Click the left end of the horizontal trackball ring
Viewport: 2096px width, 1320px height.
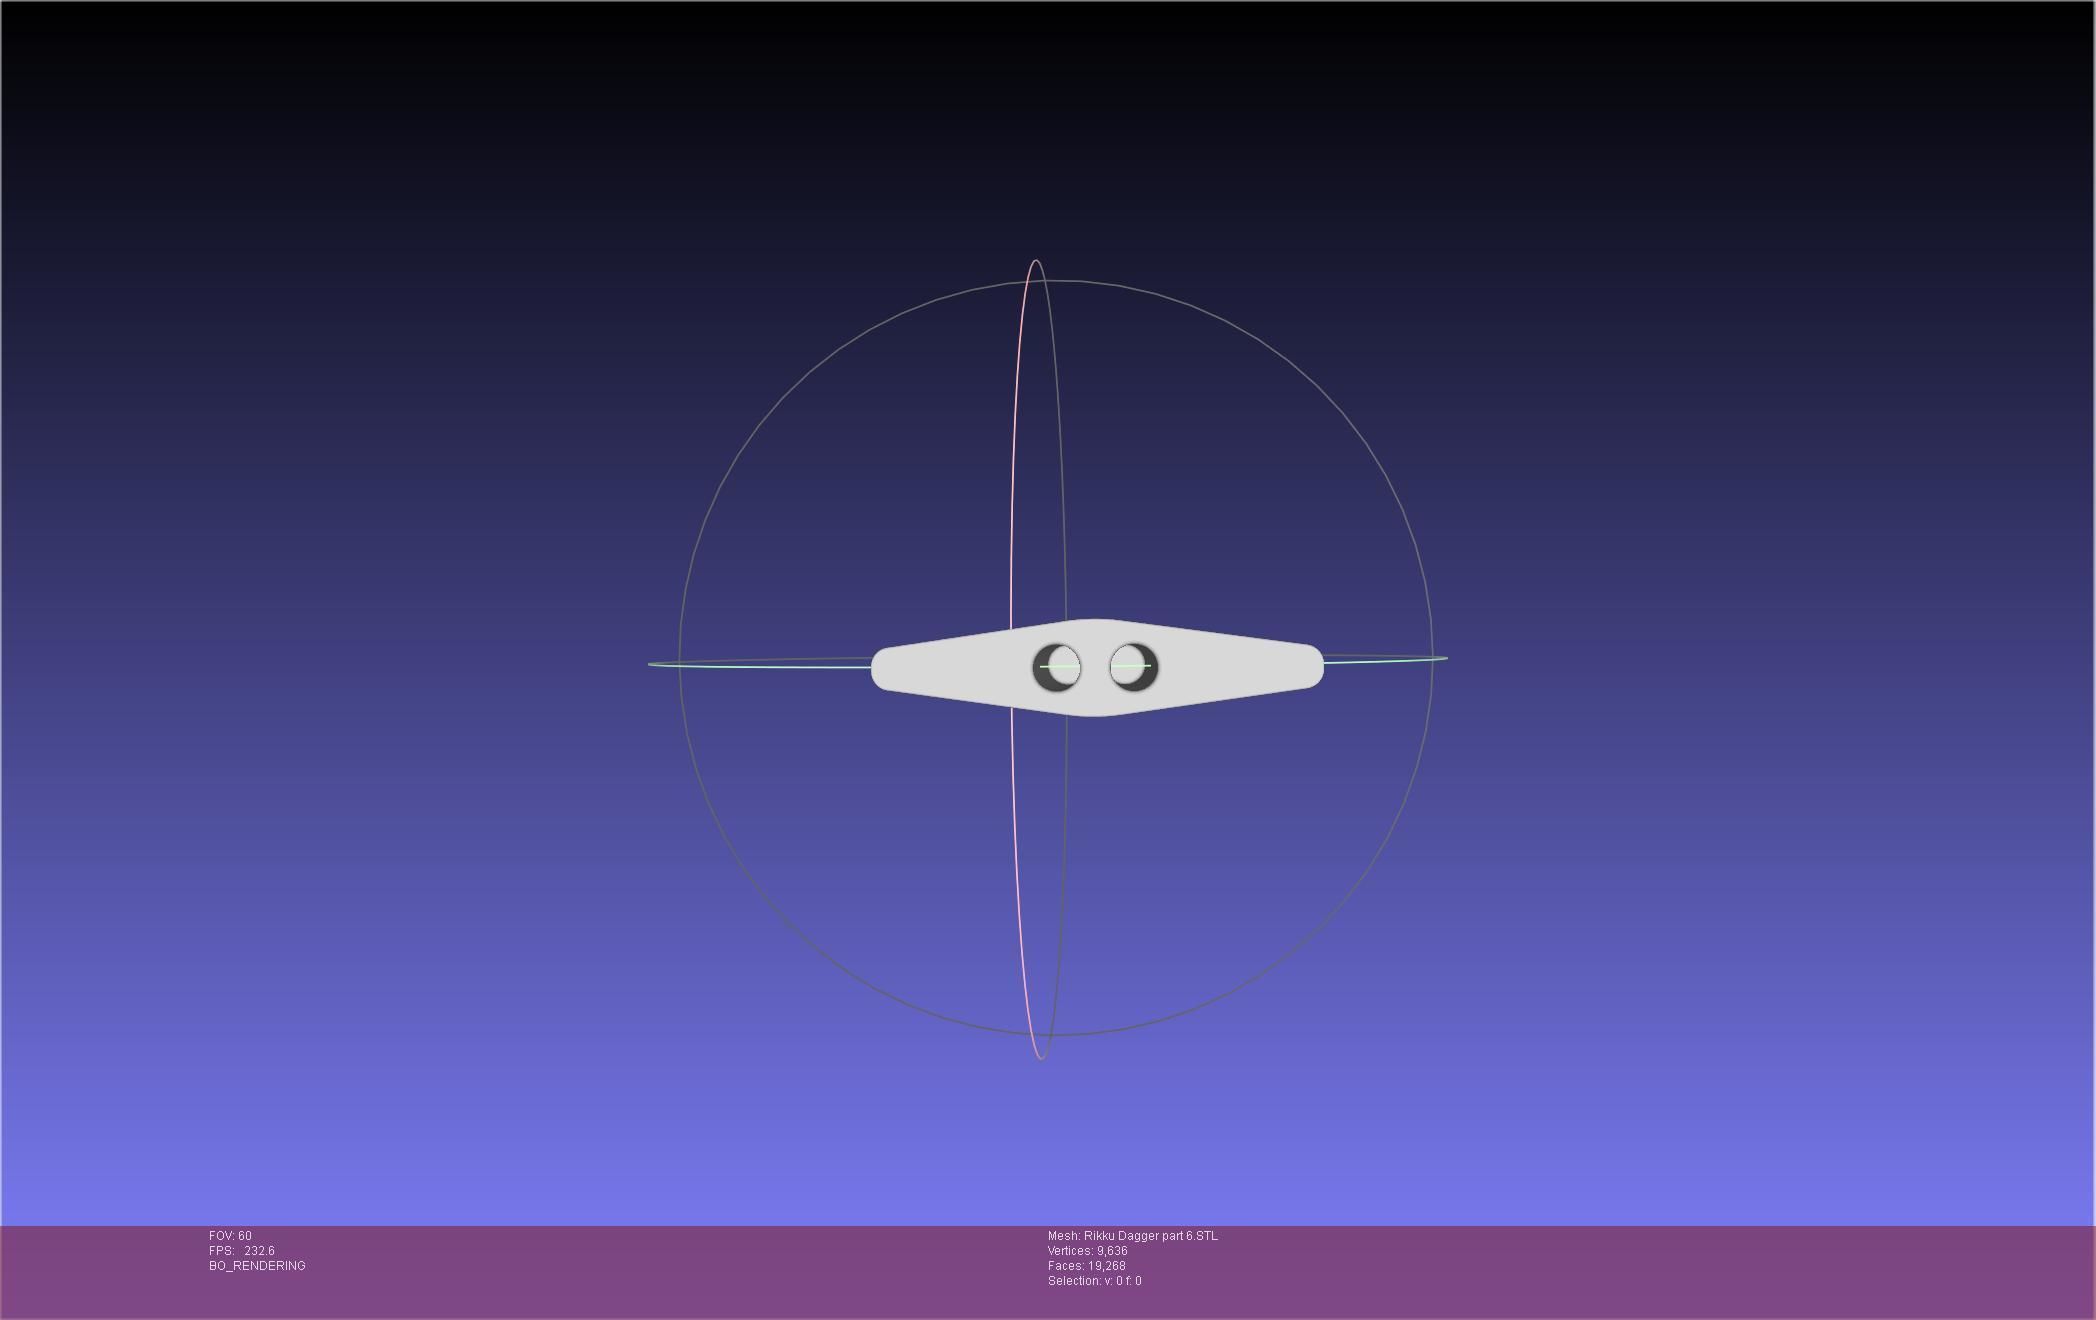651,664
